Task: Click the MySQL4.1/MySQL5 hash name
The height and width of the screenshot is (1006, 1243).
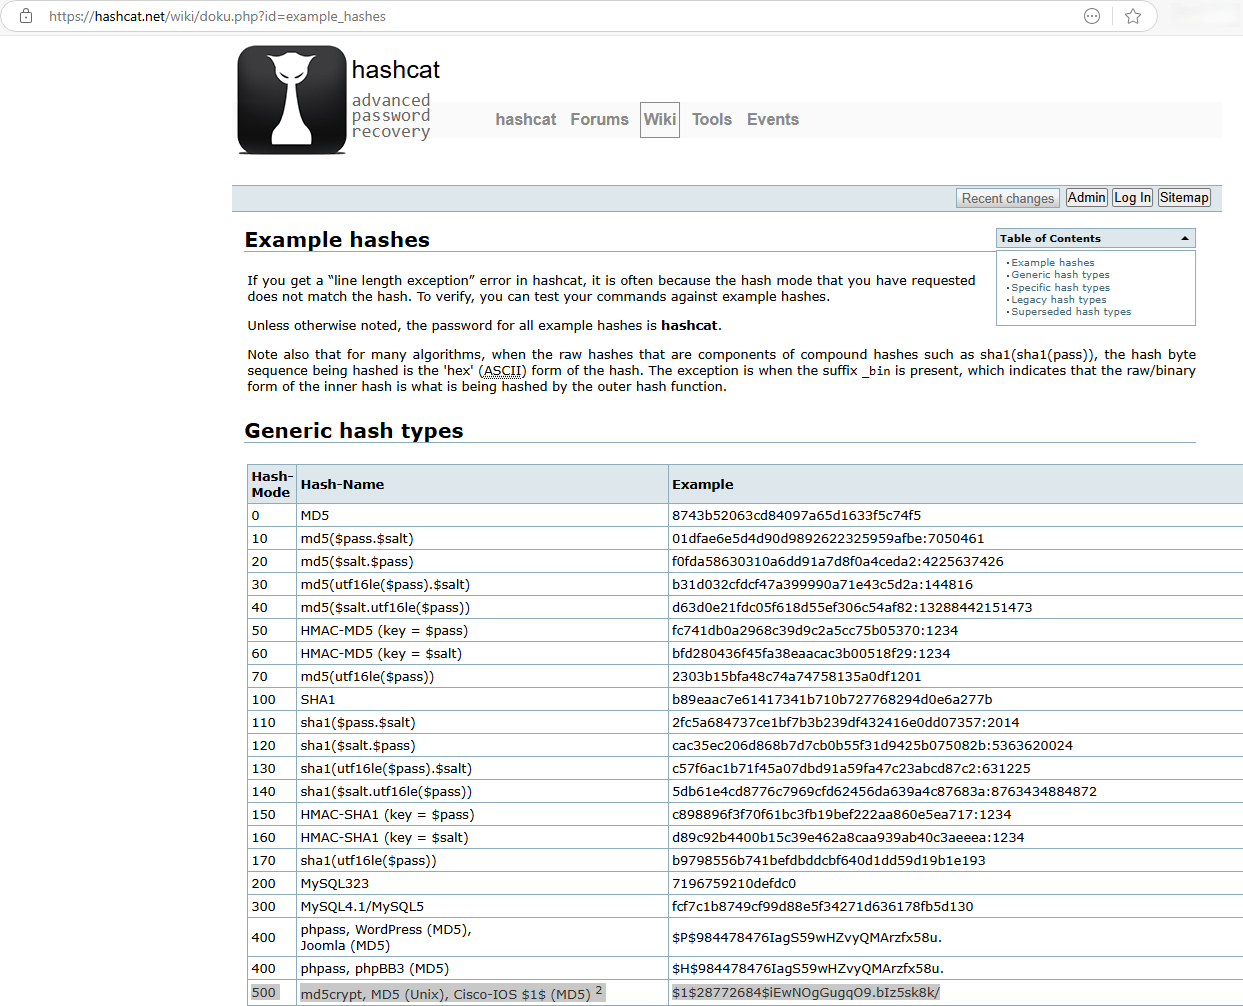Action: click(362, 907)
